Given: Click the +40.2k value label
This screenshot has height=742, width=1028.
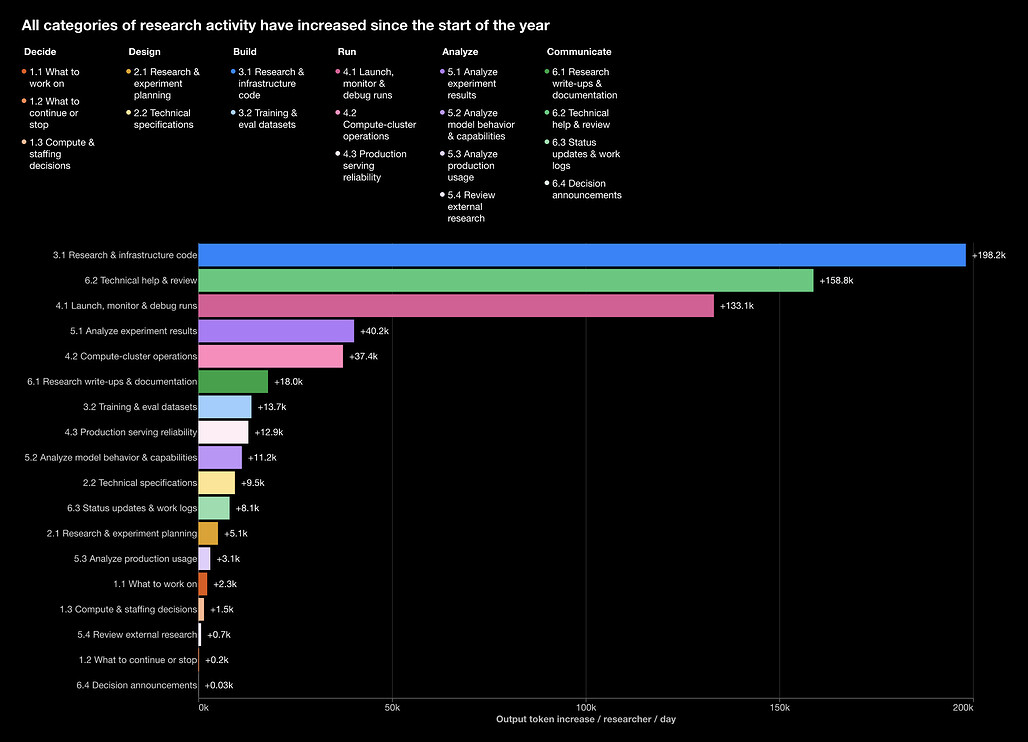Looking at the screenshot, I should (x=374, y=331).
